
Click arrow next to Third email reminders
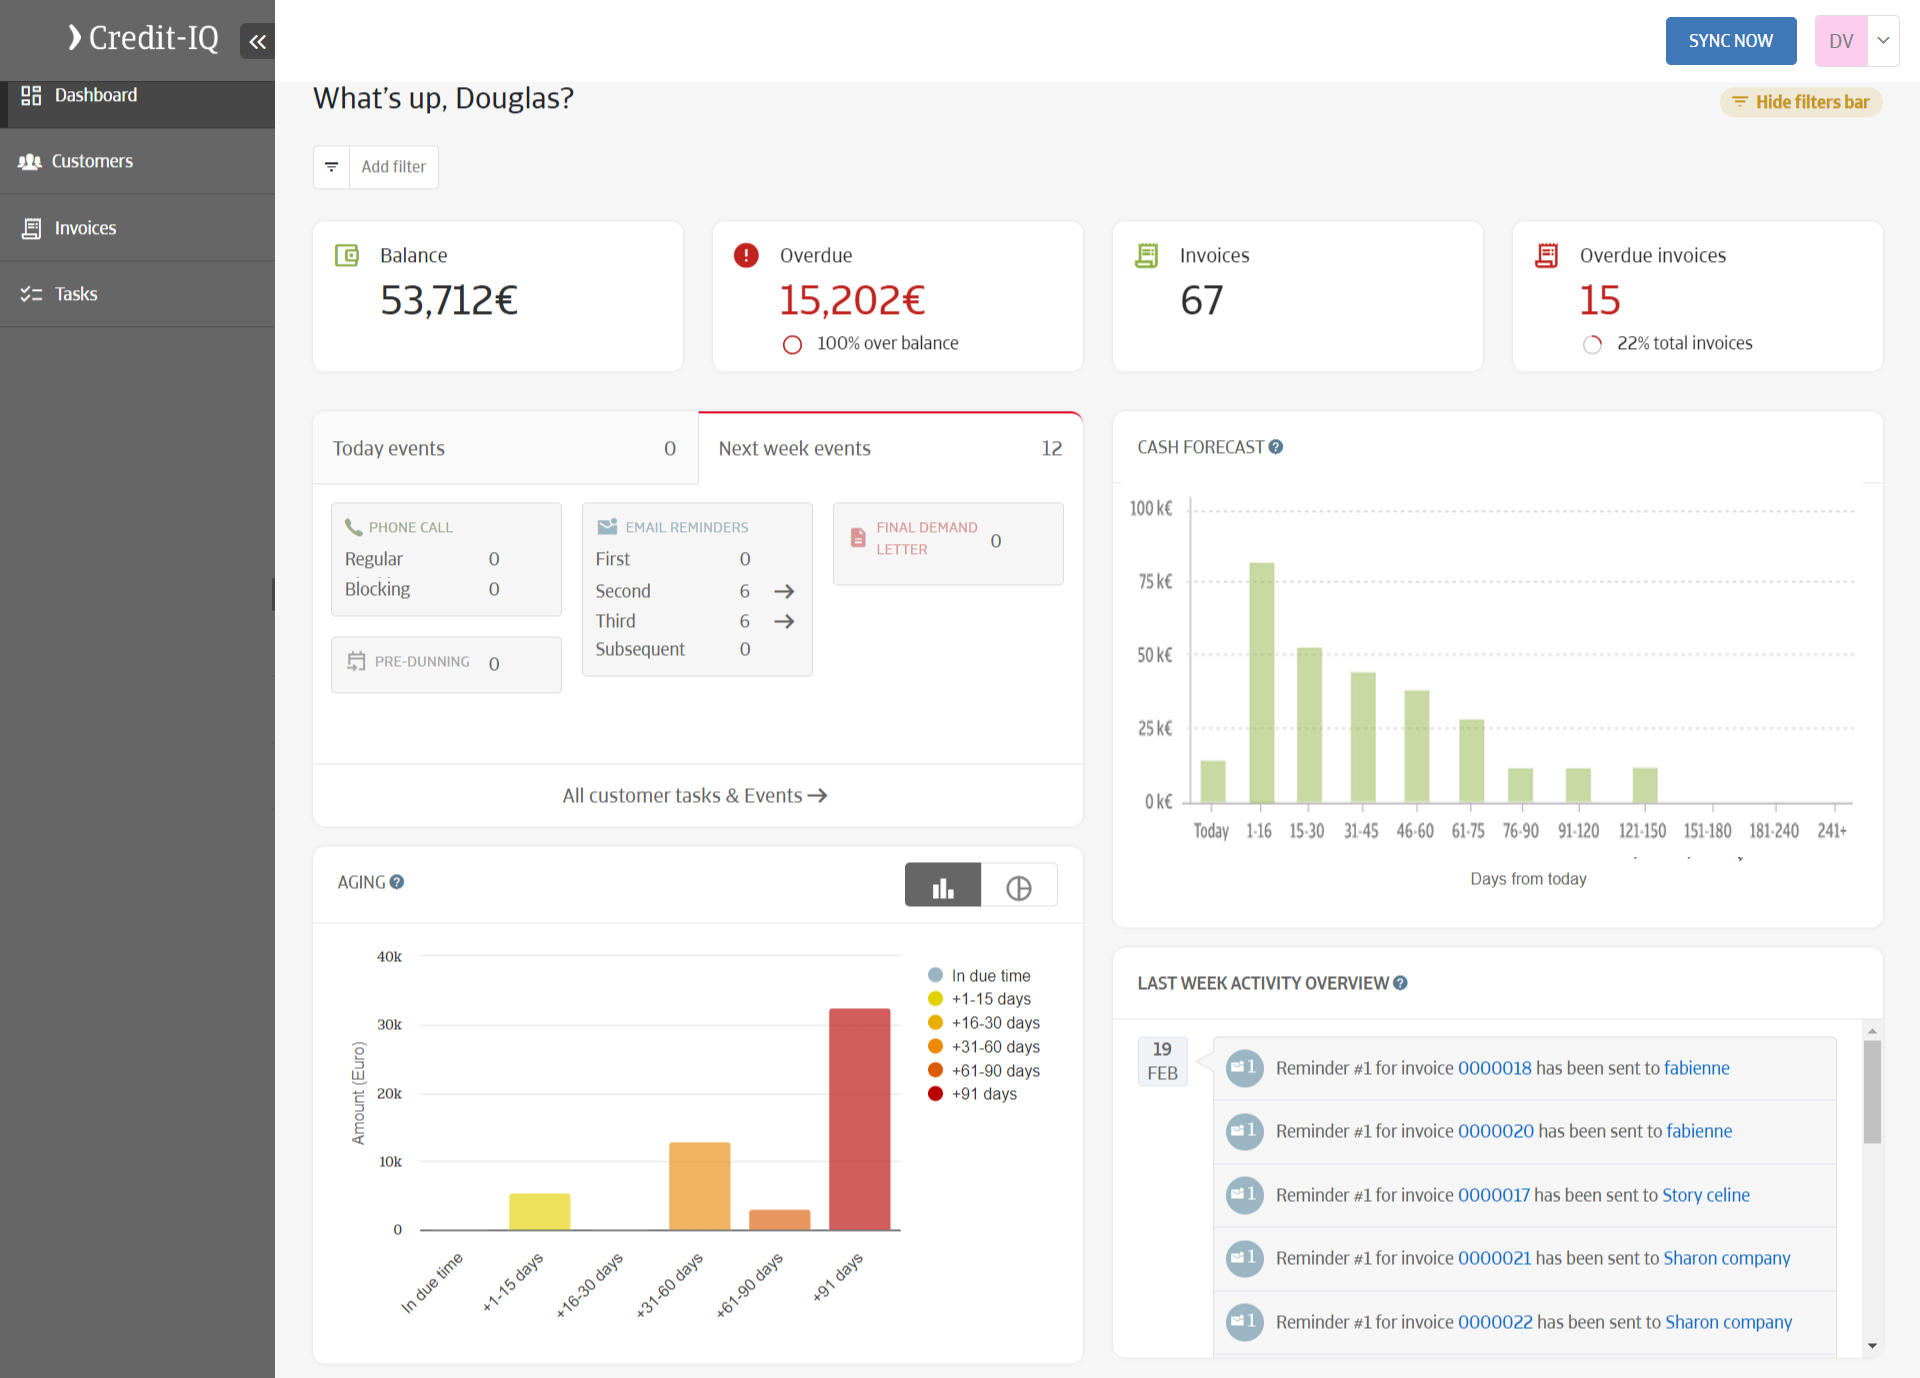click(784, 621)
